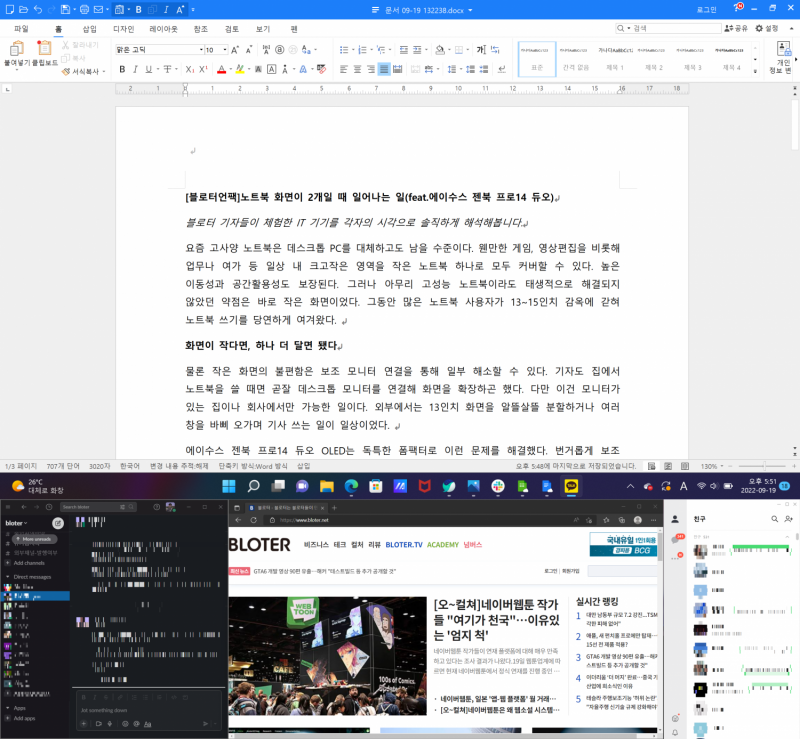Image resolution: width=800 pixels, height=739 pixels.
Task: Toggle bold formatting (B) in the ribbon
Action: tap(122, 69)
